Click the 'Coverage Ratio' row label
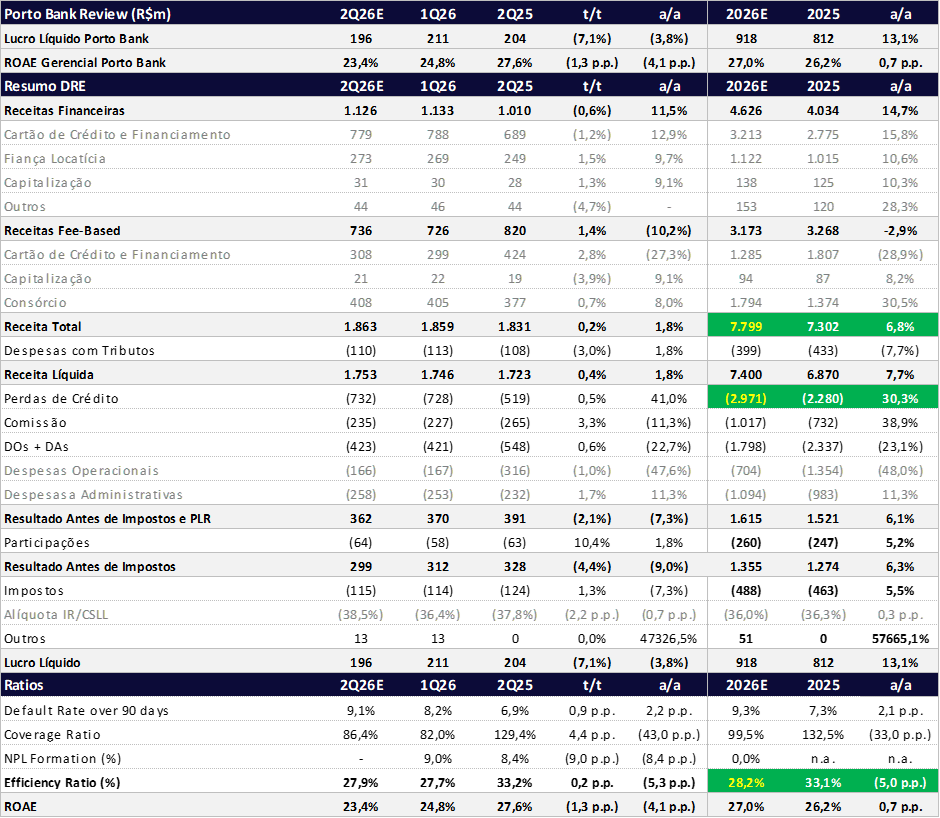 pyautogui.click(x=52, y=734)
